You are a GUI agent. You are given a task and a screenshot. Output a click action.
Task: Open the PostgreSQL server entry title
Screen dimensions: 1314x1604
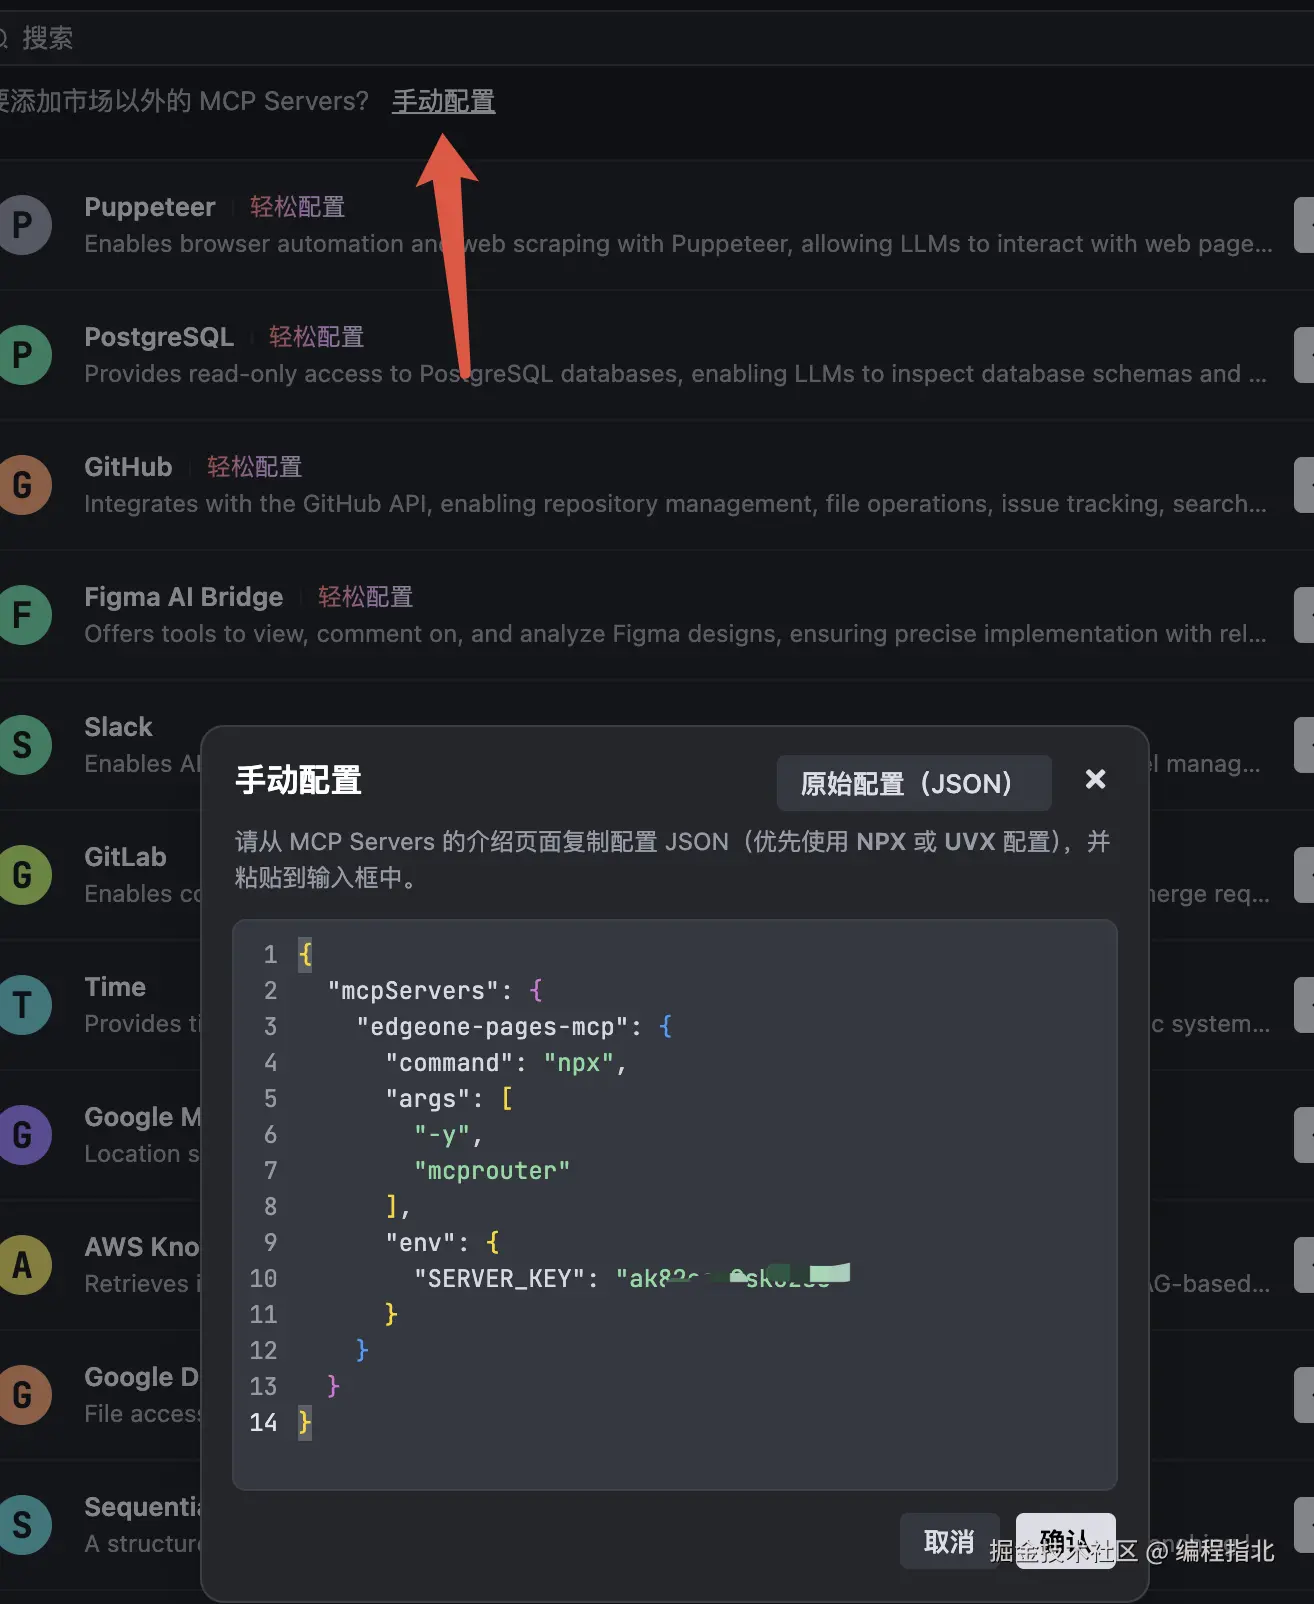[159, 337]
